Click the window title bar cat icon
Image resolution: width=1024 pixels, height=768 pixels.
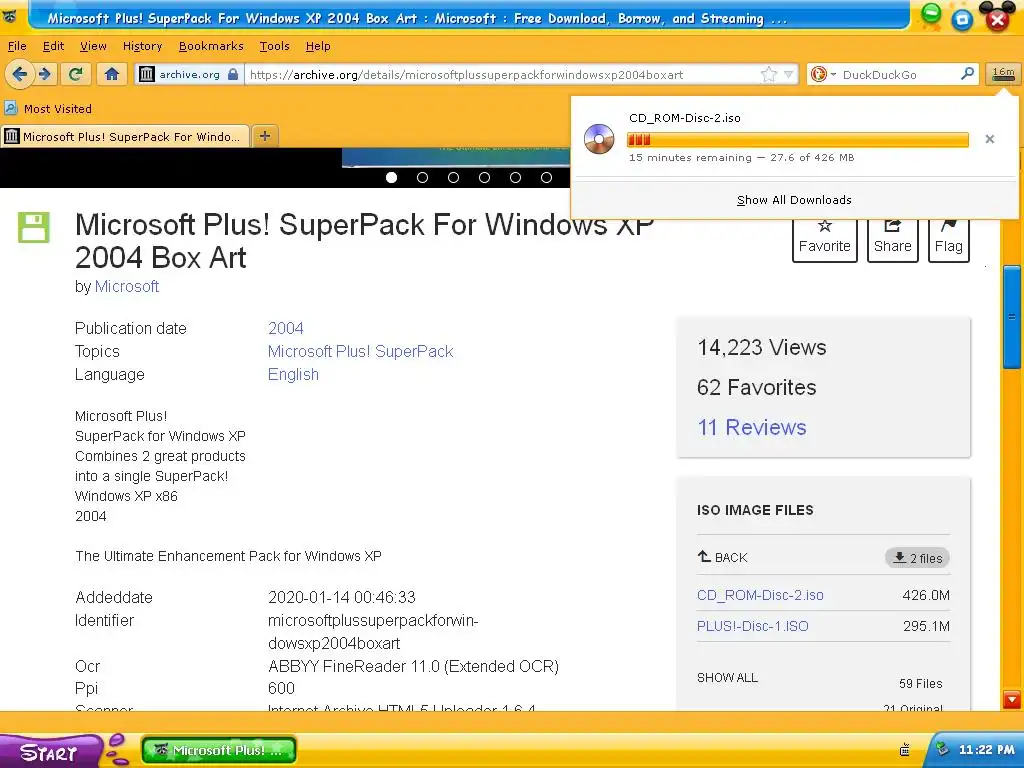coord(10,16)
